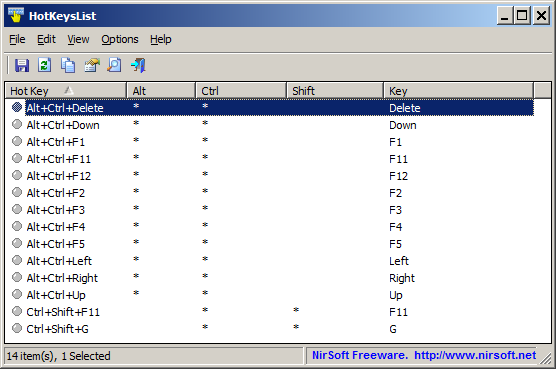
Task: Minimize the HotKeysList window
Action: [505, 16]
